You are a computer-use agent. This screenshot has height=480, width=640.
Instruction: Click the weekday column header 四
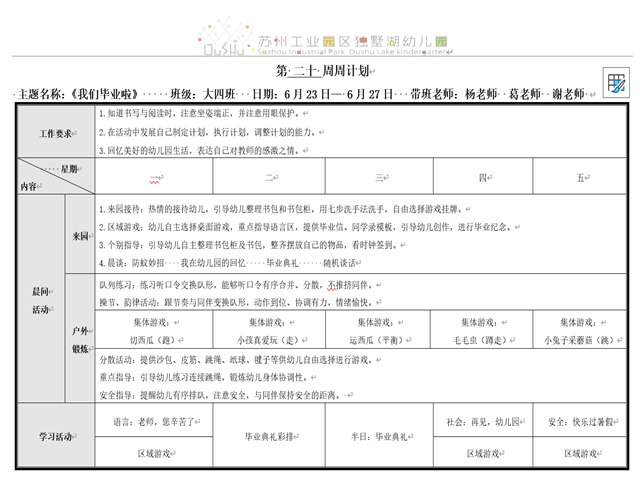pos(483,176)
